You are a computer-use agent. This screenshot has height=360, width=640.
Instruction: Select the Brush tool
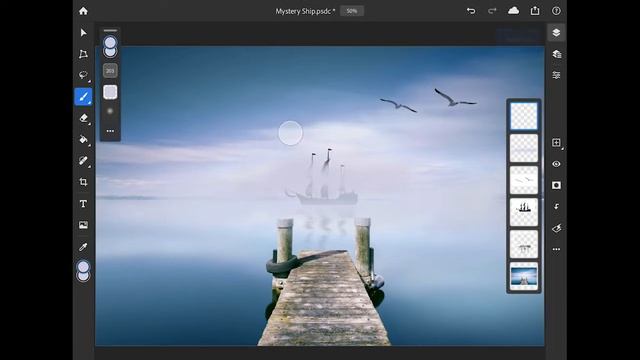click(x=83, y=97)
